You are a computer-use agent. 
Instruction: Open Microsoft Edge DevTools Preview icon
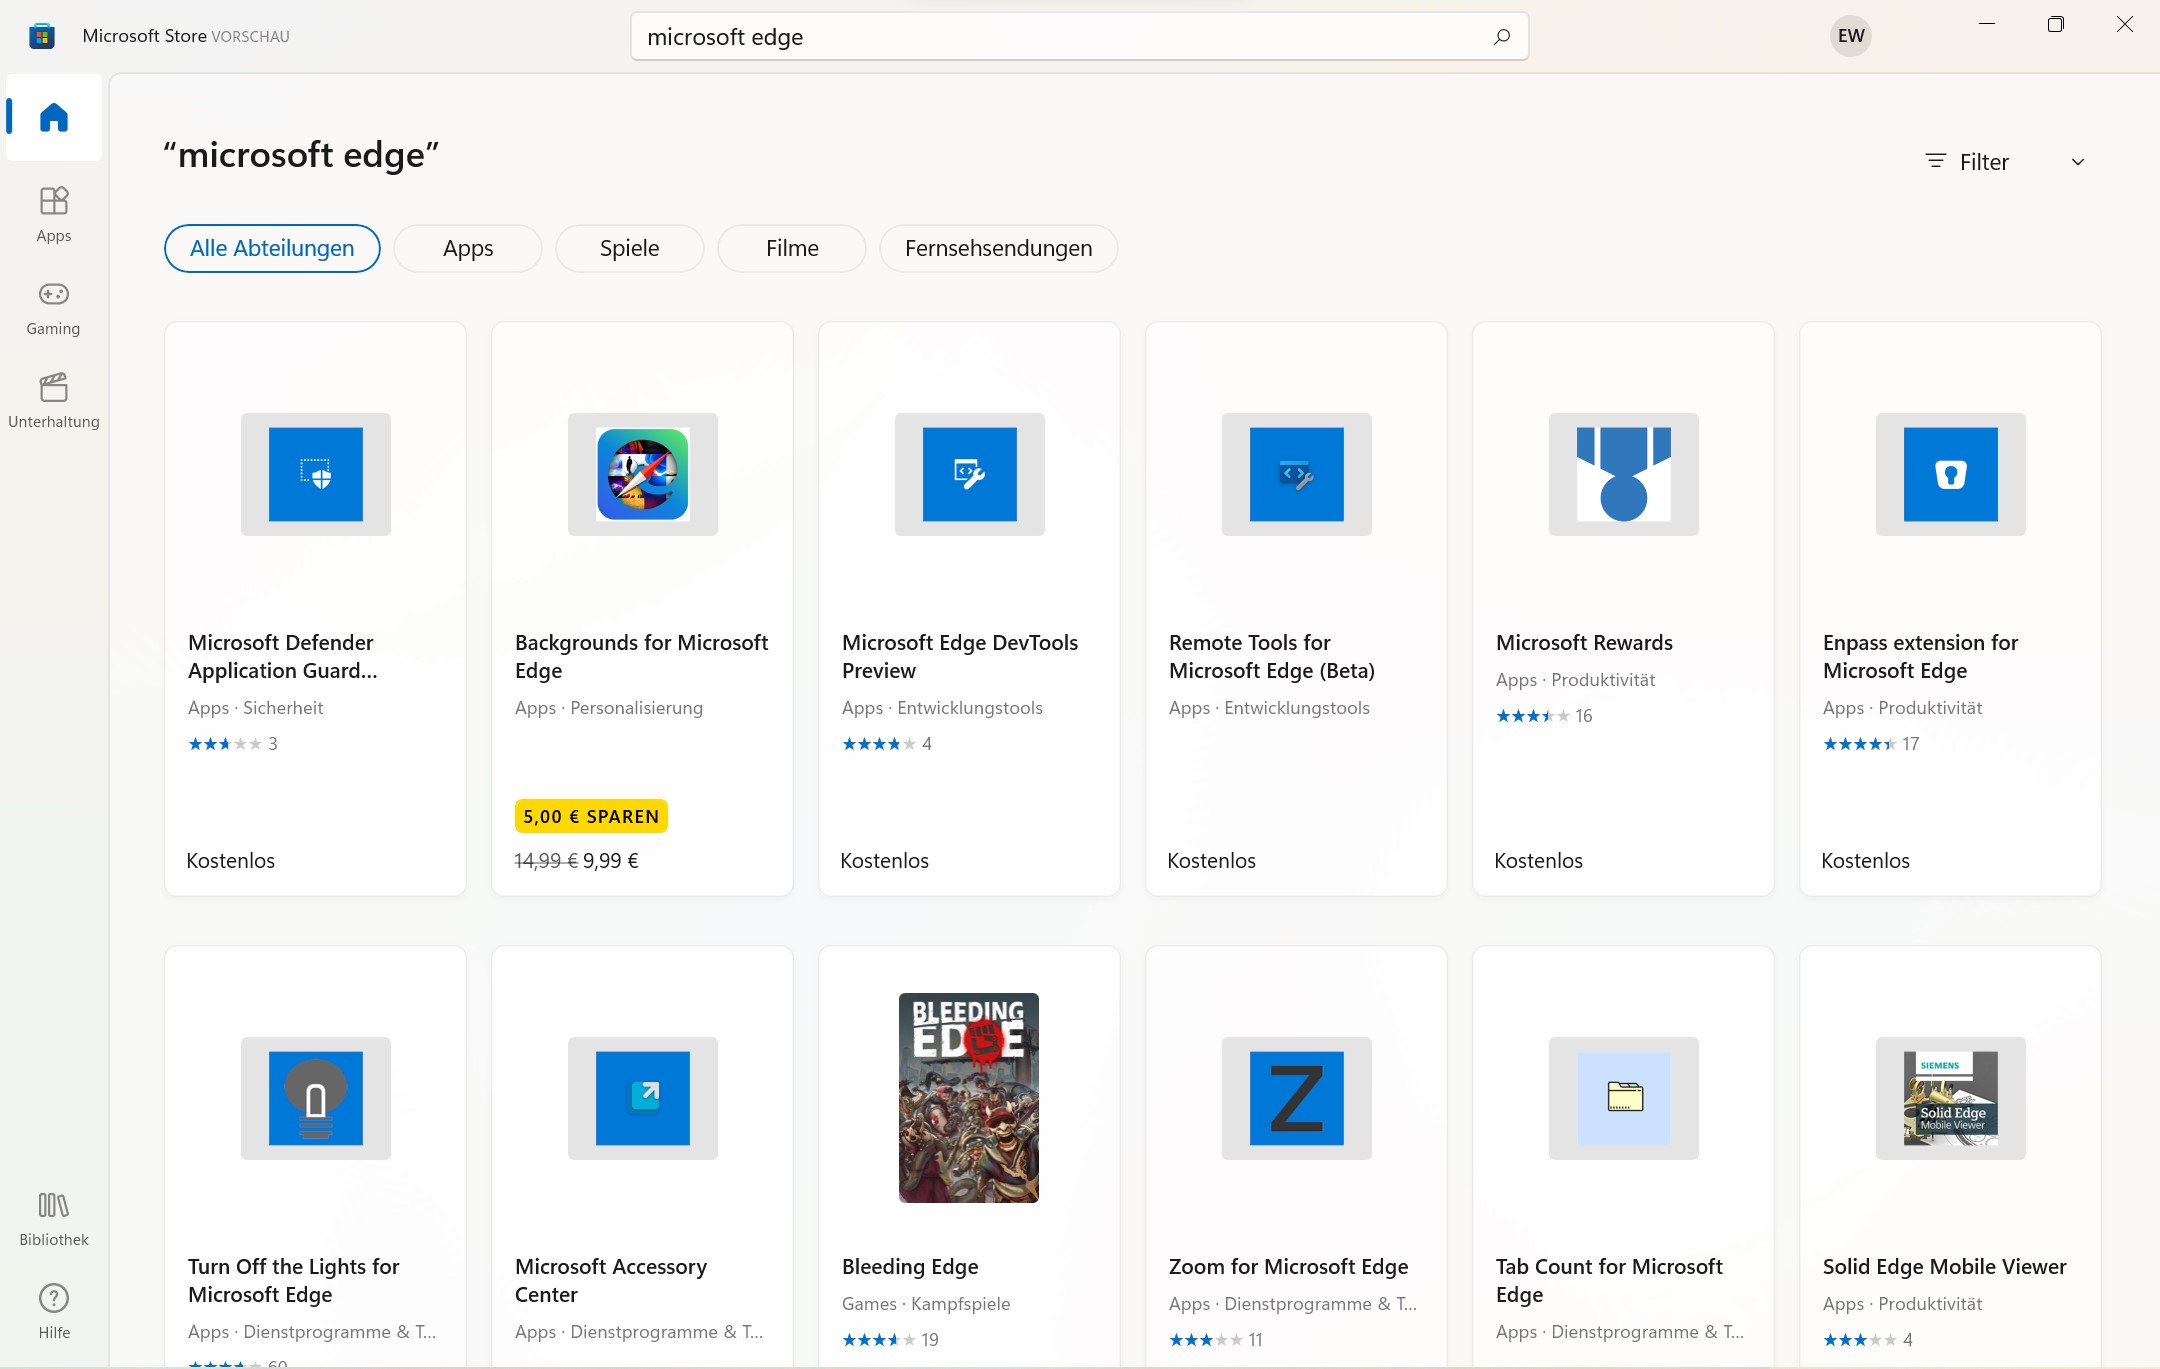point(970,474)
